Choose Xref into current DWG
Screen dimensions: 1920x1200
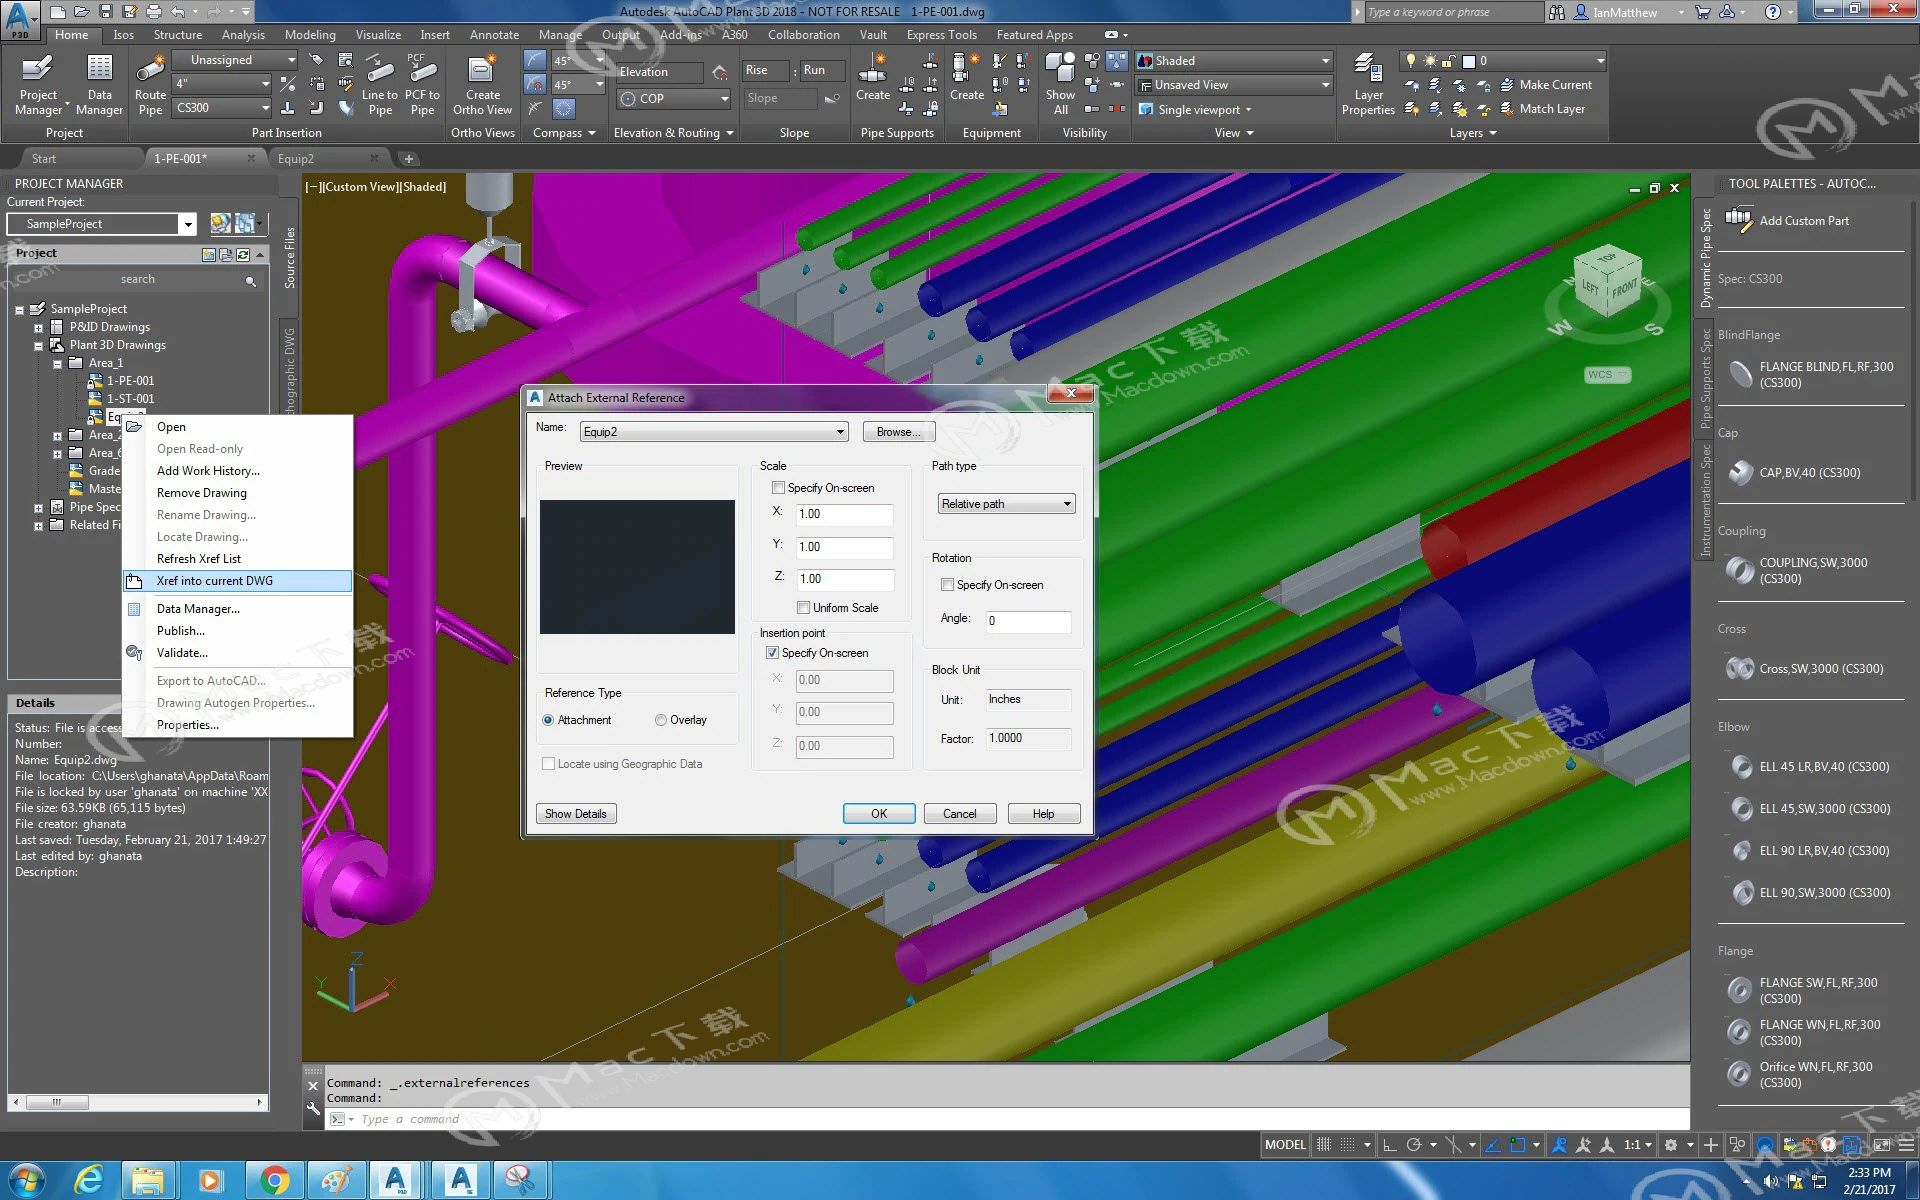[238, 581]
